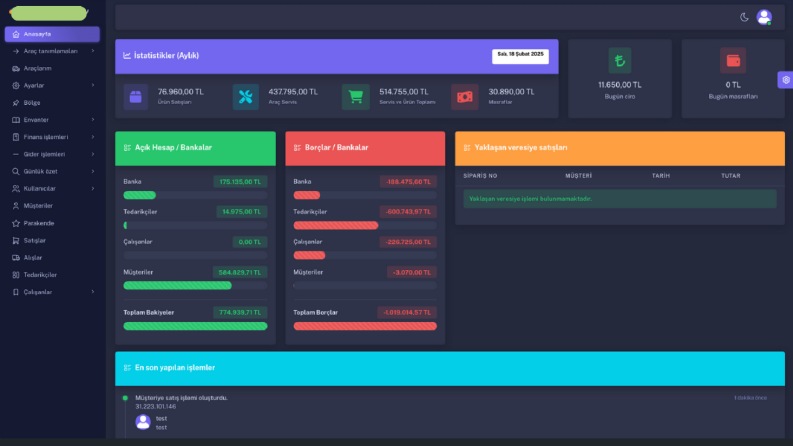This screenshot has width=793, height=446.
Task: Click the Satışlar cart icon in sidebar
Action: point(16,241)
